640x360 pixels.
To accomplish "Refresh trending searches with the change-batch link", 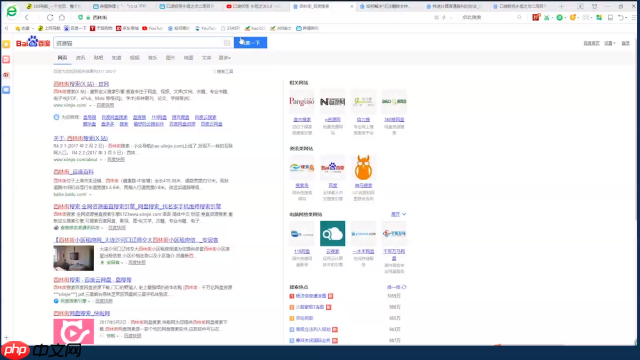I will point(396,287).
